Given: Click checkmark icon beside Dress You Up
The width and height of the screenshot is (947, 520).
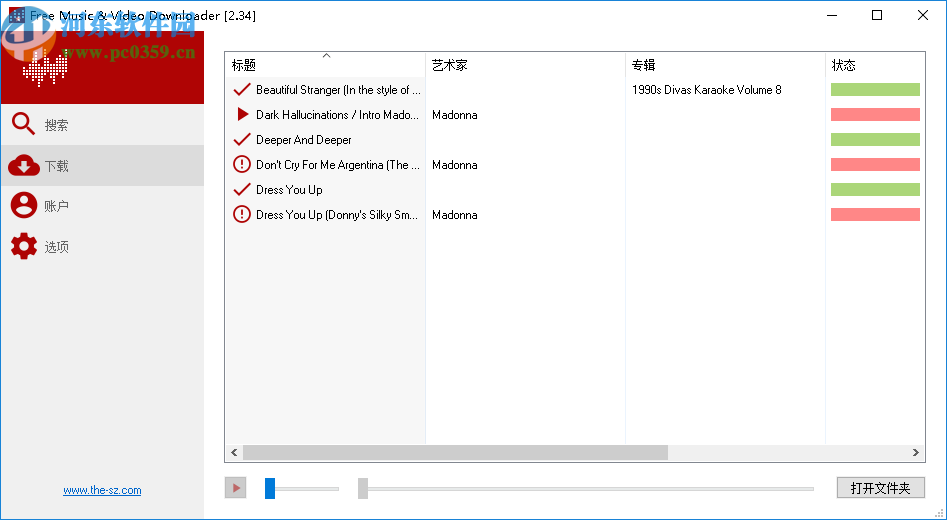Looking at the screenshot, I should coord(242,190).
